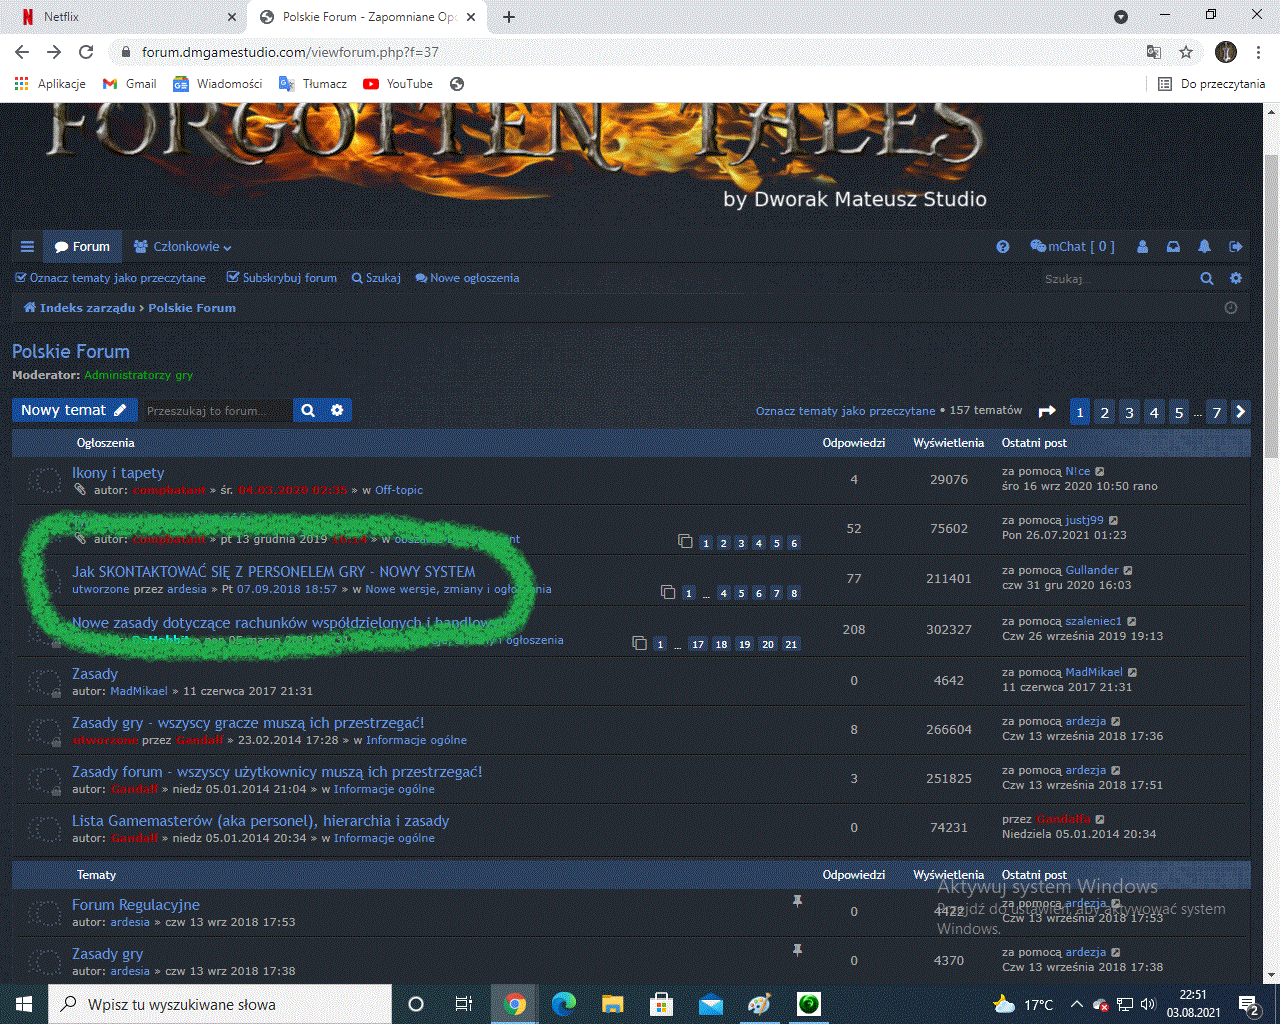Bookmark this page with the star icon
Screen dimensions: 1280x1024
tap(1186, 52)
